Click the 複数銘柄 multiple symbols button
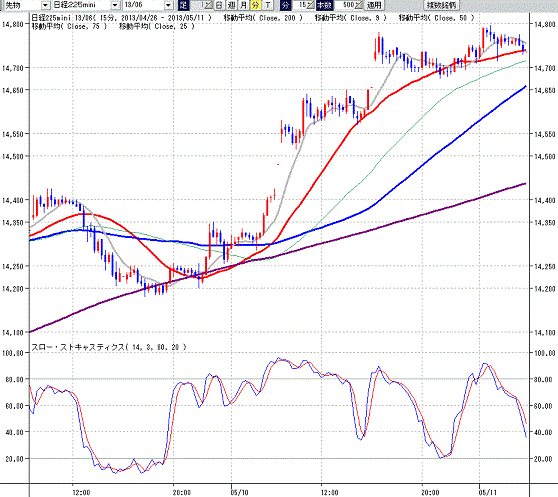Image resolution: width=558 pixels, height=497 pixels. 441,5
